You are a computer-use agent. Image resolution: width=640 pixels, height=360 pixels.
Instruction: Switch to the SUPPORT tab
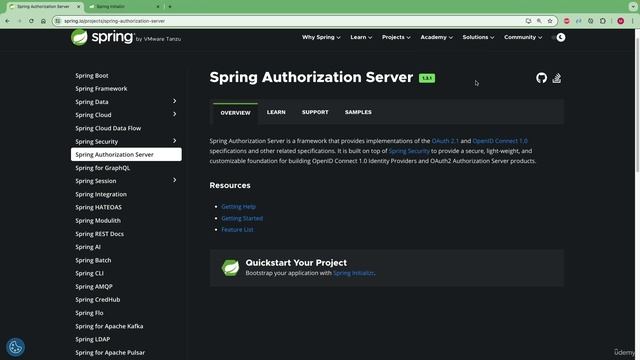(315, 112)
